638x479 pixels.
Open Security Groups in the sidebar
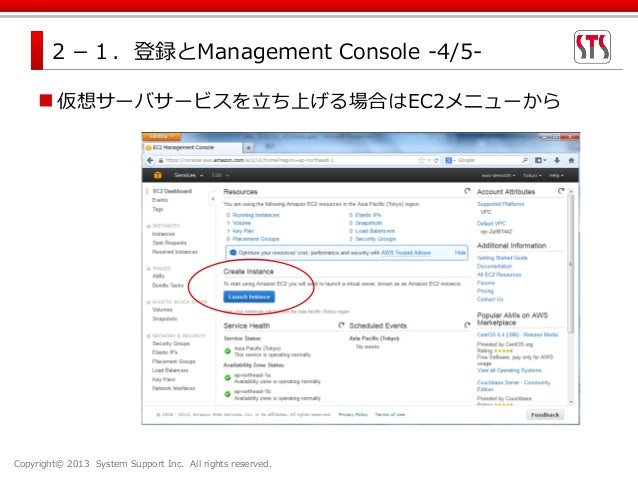pyautogui.click(x=171, y=343)
